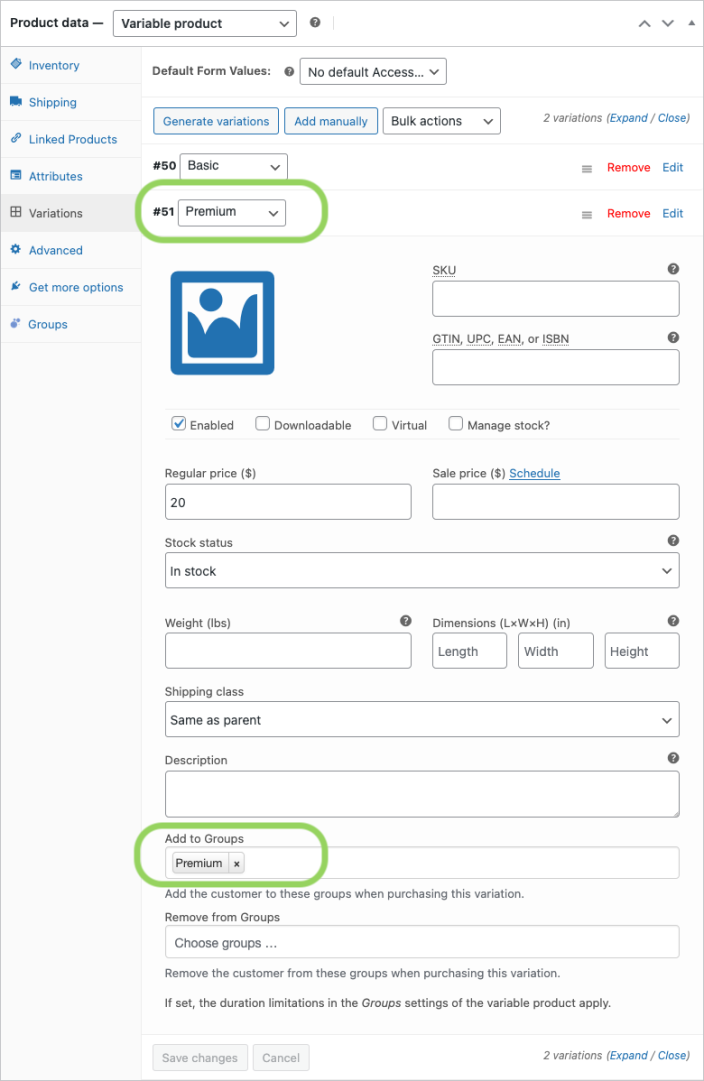704x1081 pixels.
Task: Click the Advanced gear icon
Action: pyautogui.click(x=16, y=250)
